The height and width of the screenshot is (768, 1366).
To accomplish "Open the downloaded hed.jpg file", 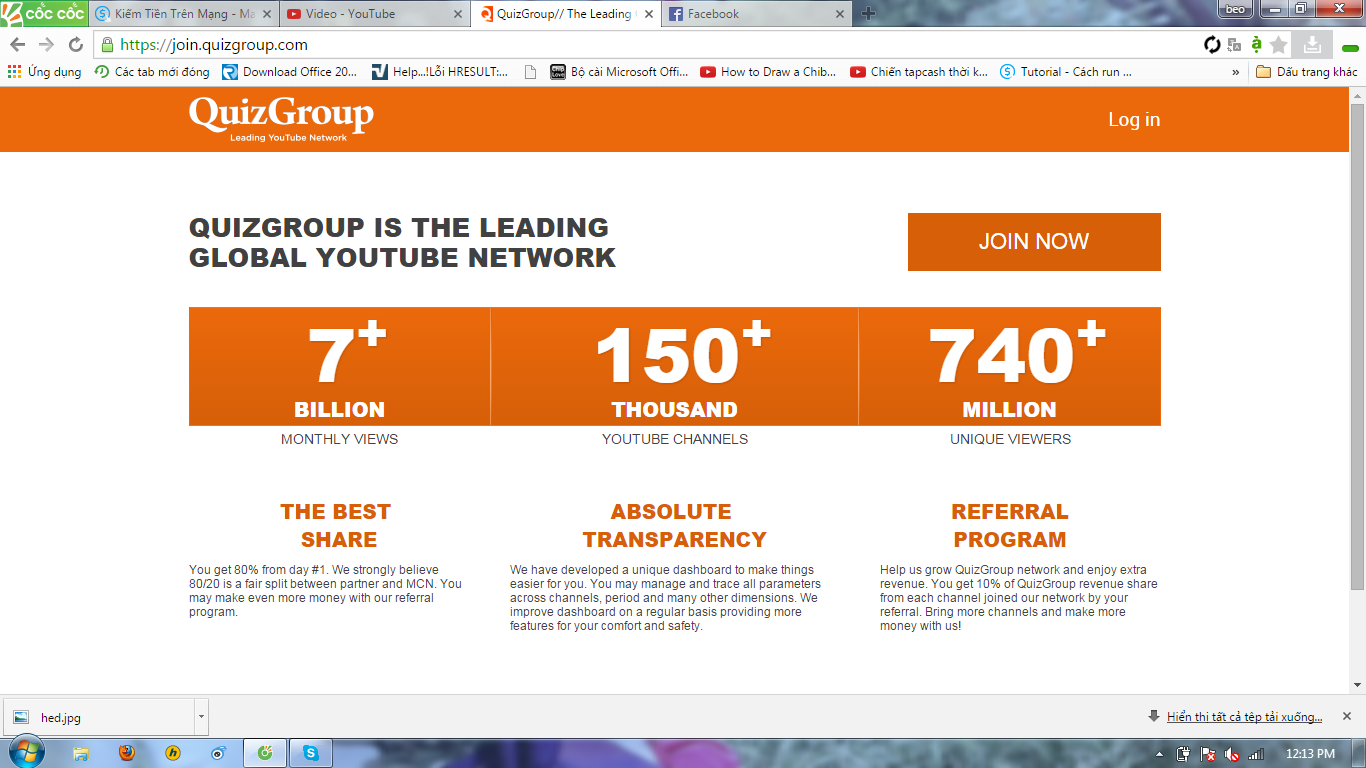I will (x=98, y=717).
